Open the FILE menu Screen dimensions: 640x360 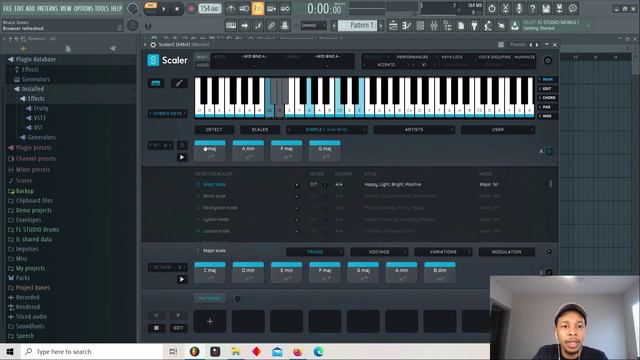[7, 8]
